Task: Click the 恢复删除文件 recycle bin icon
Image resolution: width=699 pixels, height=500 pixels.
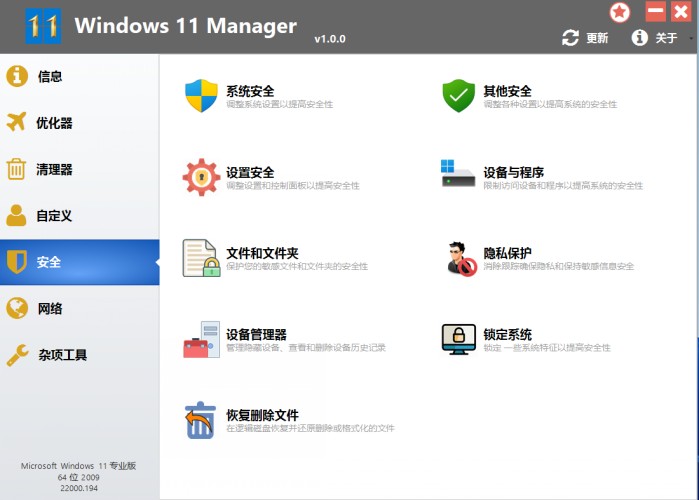Action: 201,420
